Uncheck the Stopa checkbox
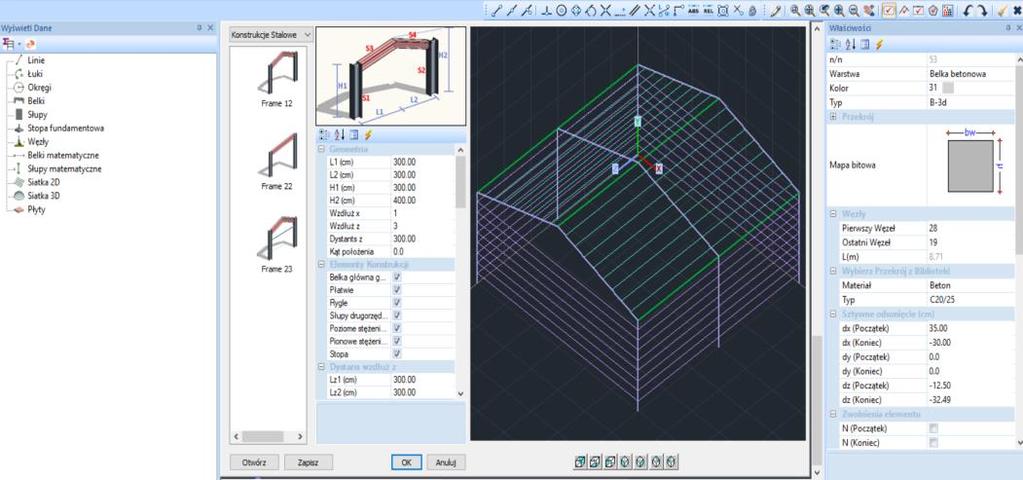This screenshot has width=1023, height=480. click(x=397, y=354)
